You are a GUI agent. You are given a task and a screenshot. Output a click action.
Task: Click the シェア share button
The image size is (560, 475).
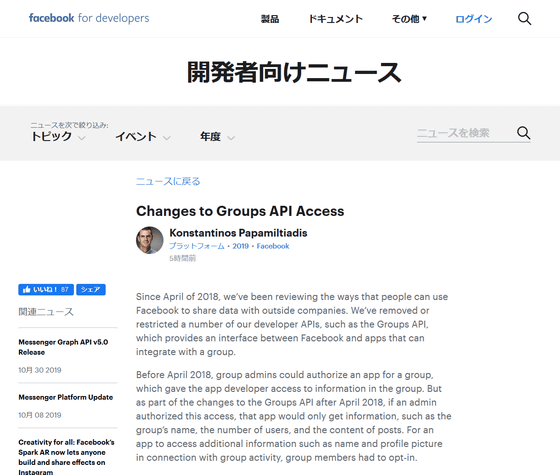point(91,289)
